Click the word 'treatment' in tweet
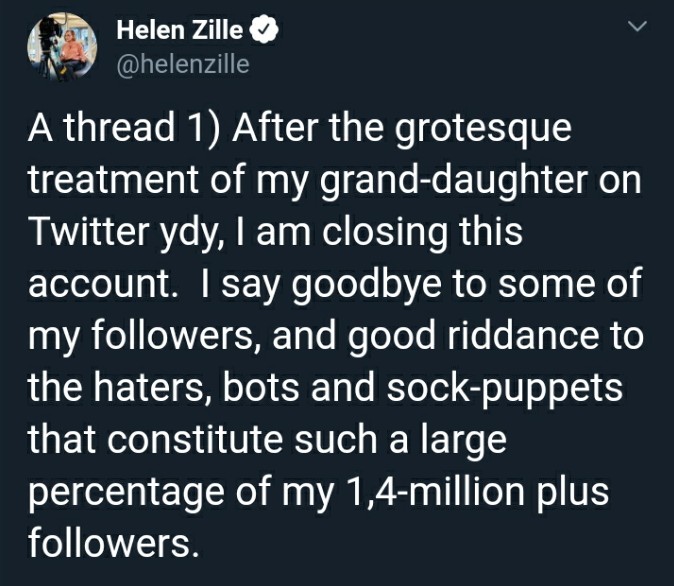Image resolution: width=674 pixels, height=586 pixels. (113, 181)
